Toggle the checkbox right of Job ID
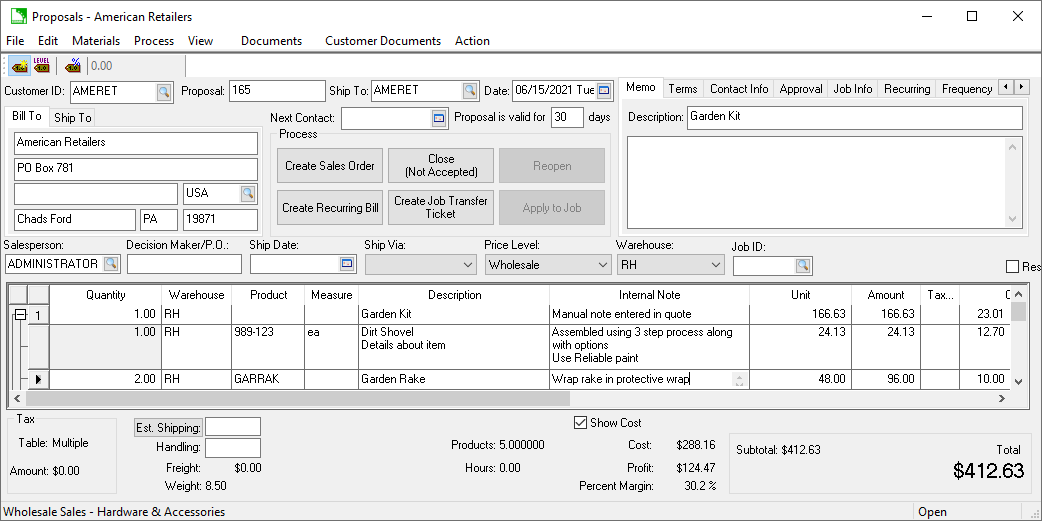Screen dimensions: 1042x521 pos(1013,267)
